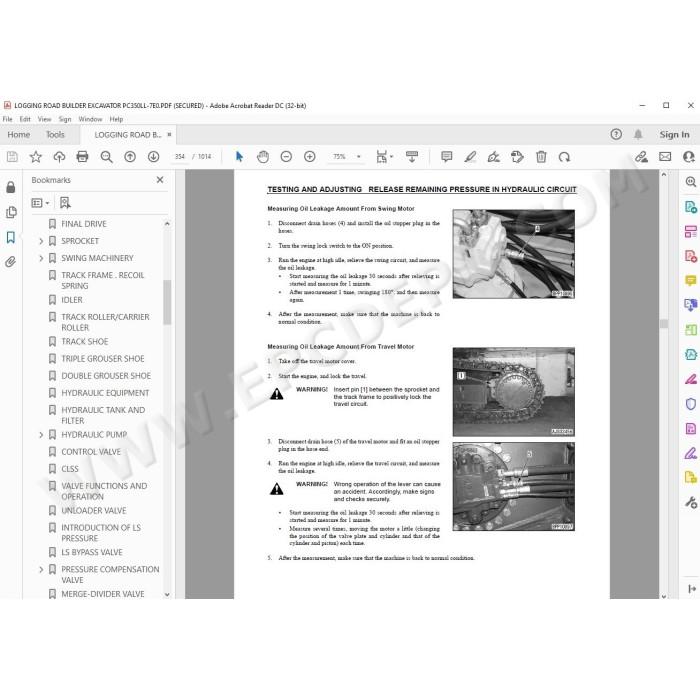Viewport: 700px width, 700px height.
Task: Open the CONTROL VALVE bookmark
Action: coord(91,452)
